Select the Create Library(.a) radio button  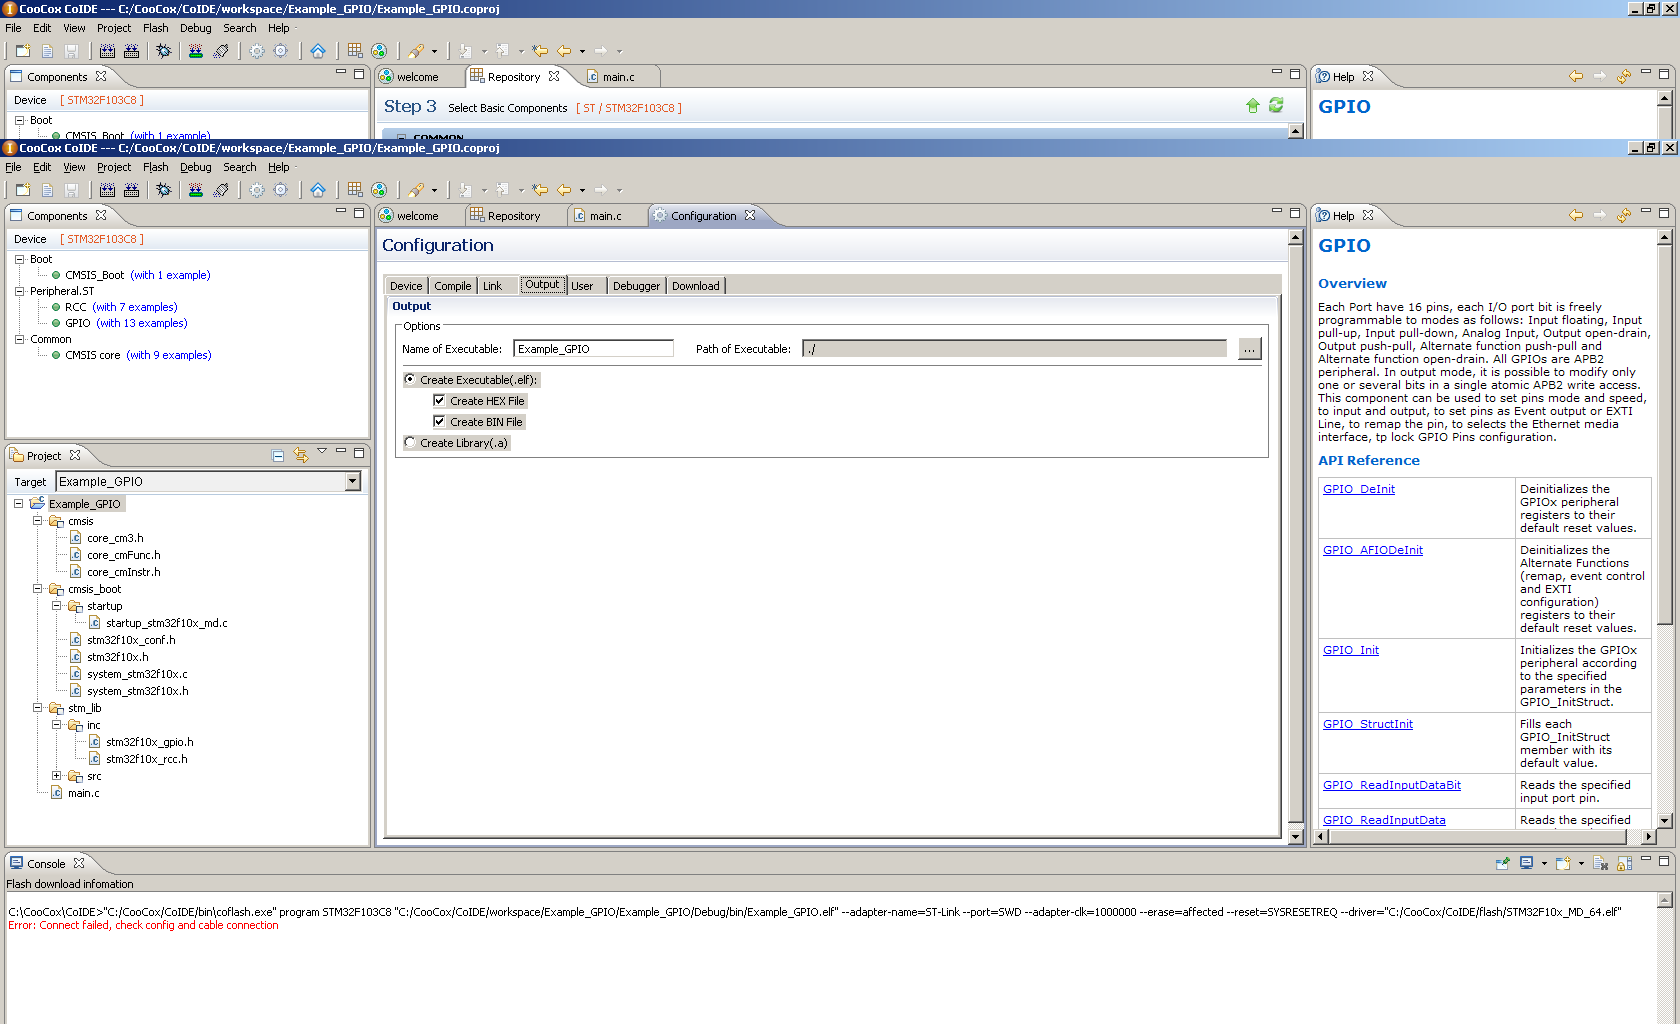[410, 442]
